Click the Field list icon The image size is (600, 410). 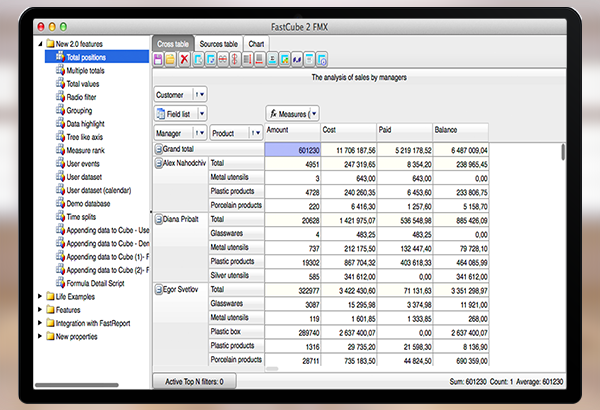[160, 114]
